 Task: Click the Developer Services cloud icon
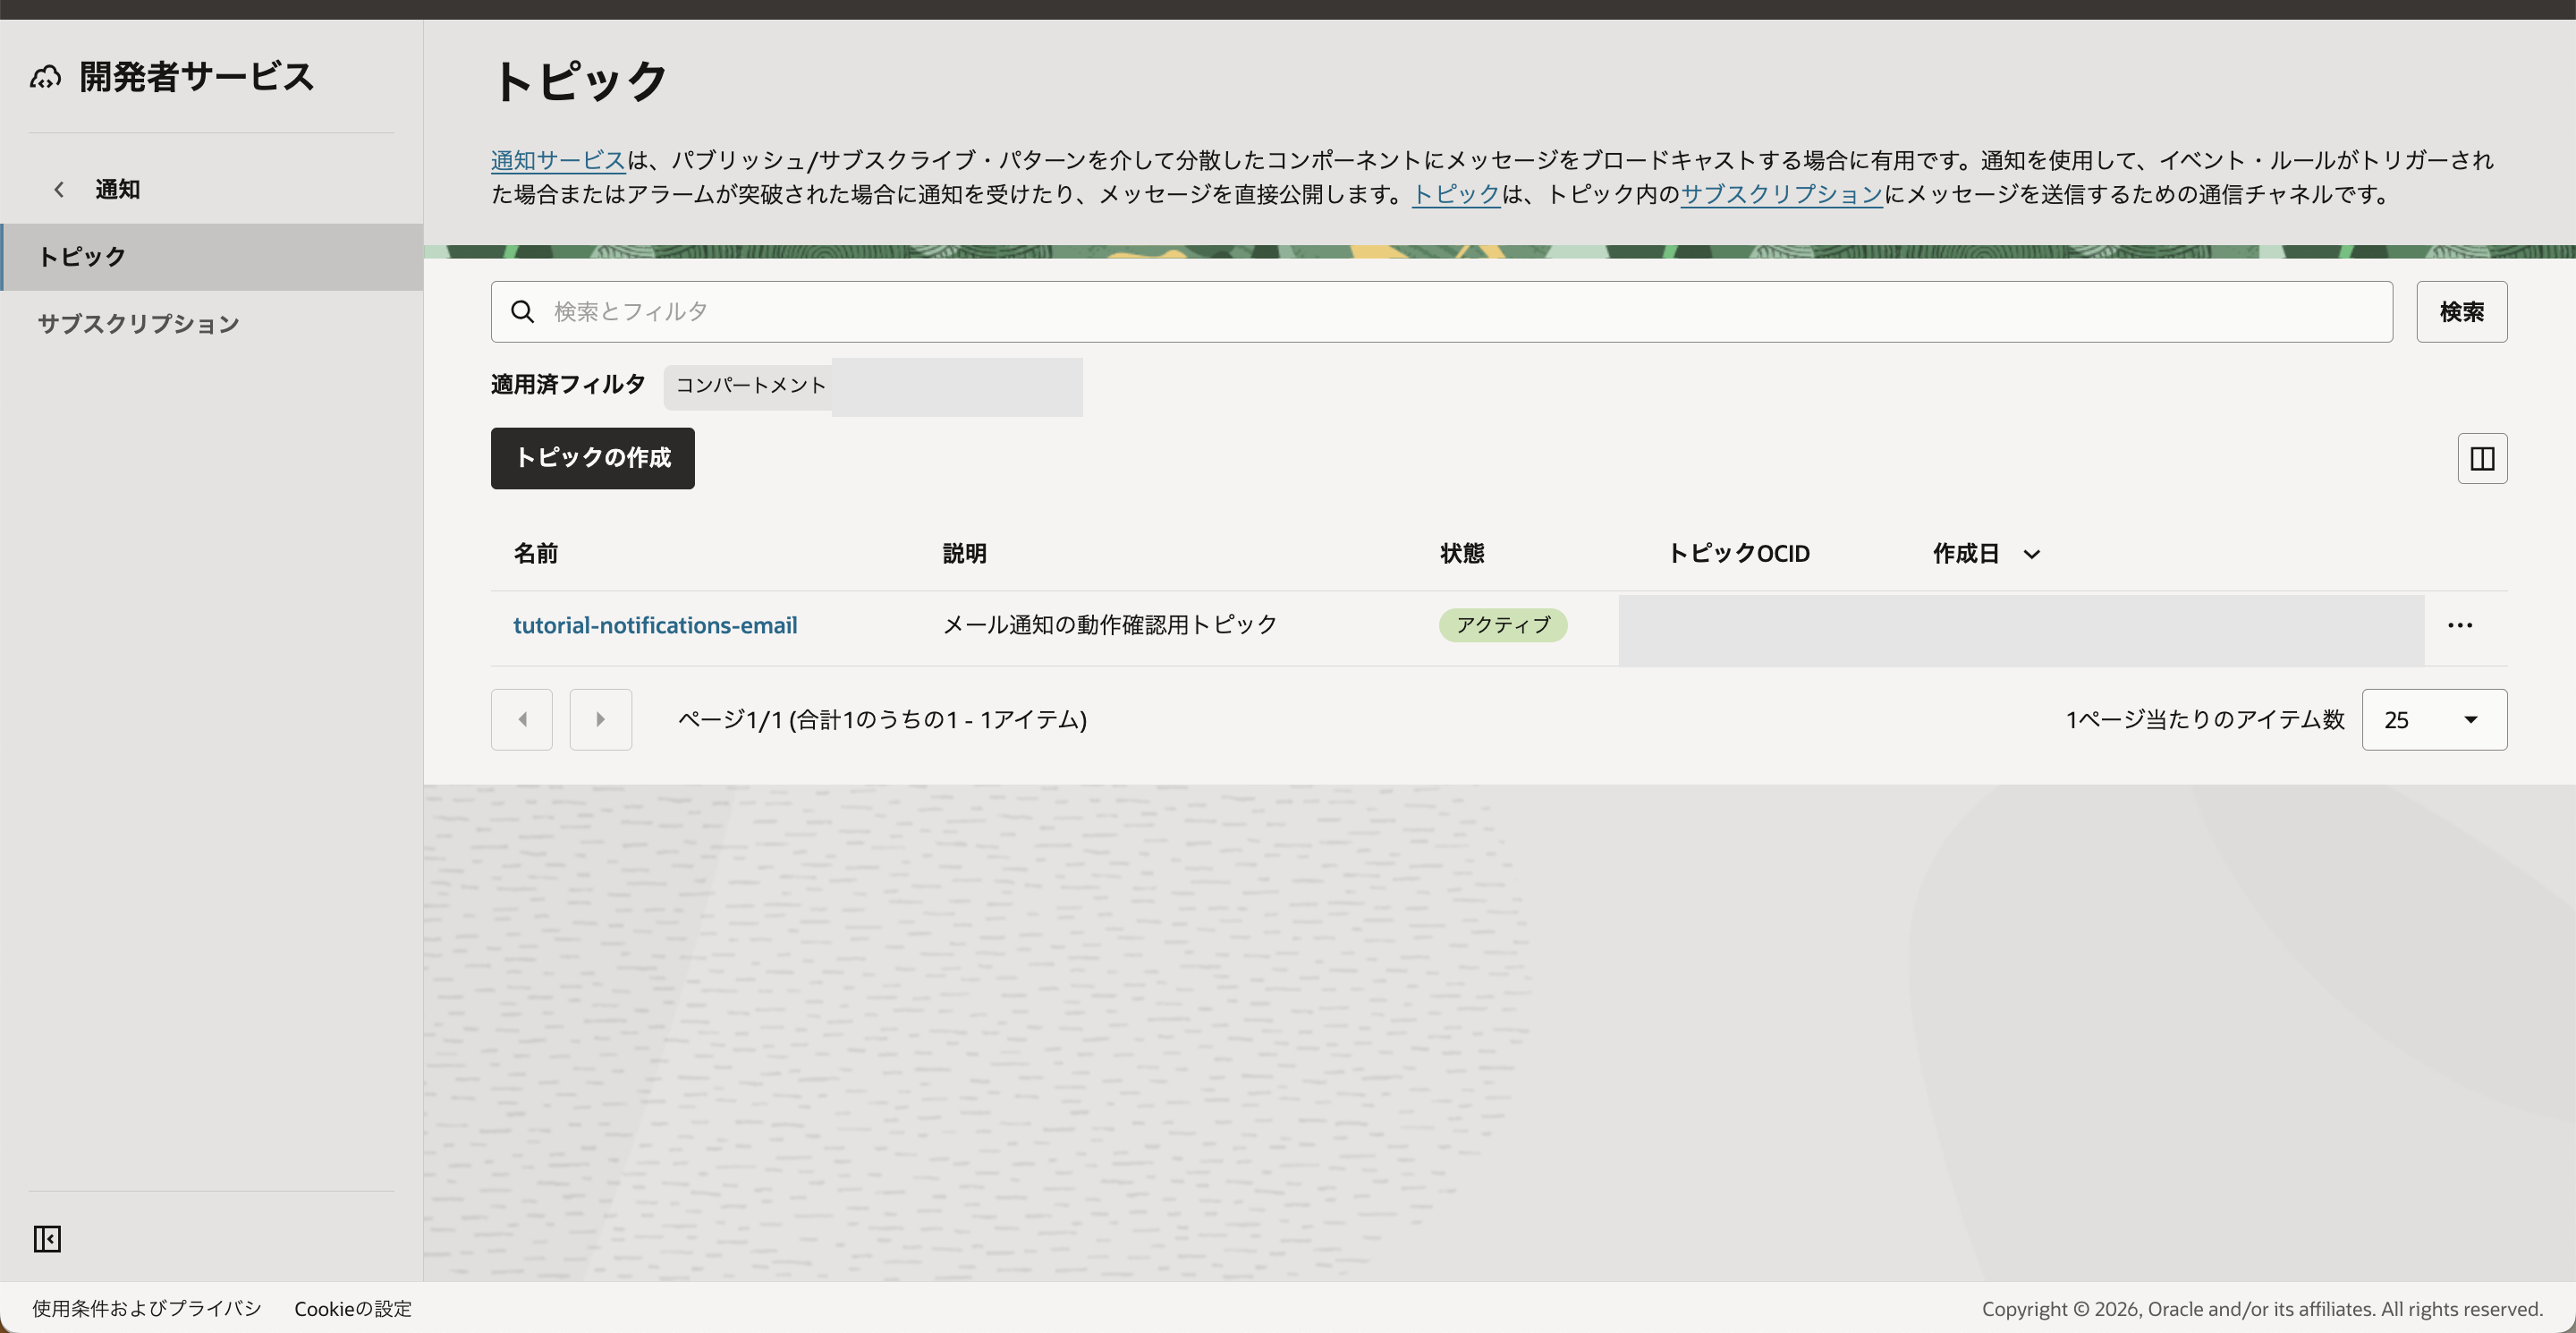[x=45, y=77]
